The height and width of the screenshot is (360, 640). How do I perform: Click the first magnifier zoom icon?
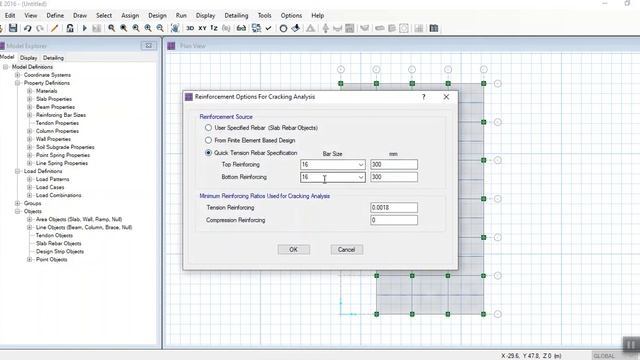111,28
